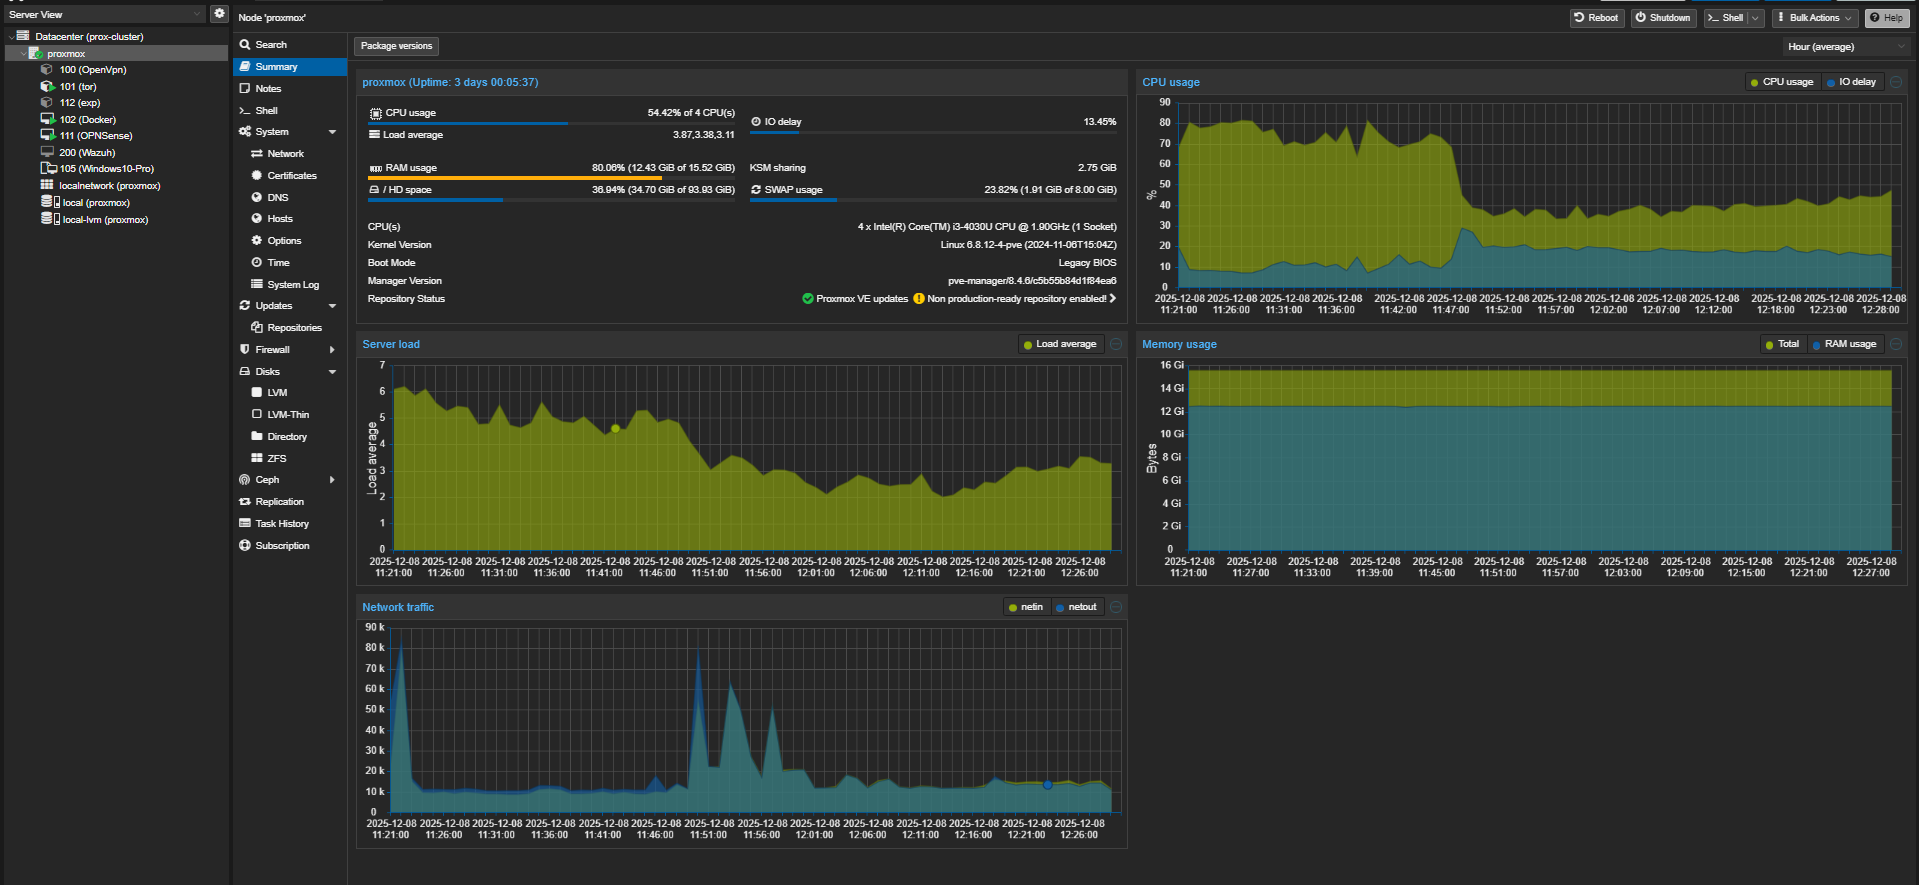Toggle the netin series in Network traffic
1919x885 pixels.
click(1025, 607)
